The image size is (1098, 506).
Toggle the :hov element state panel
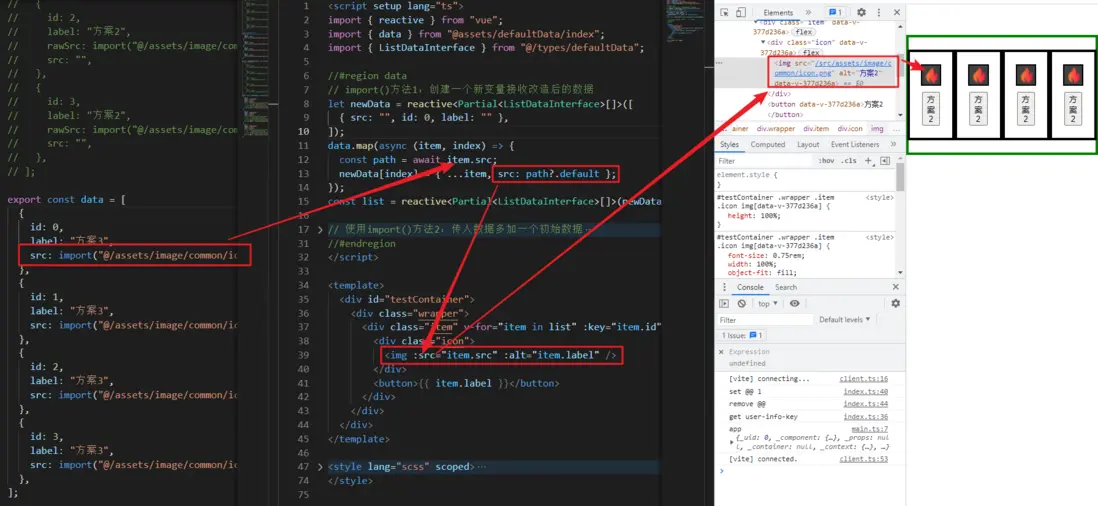coord(826,161)
